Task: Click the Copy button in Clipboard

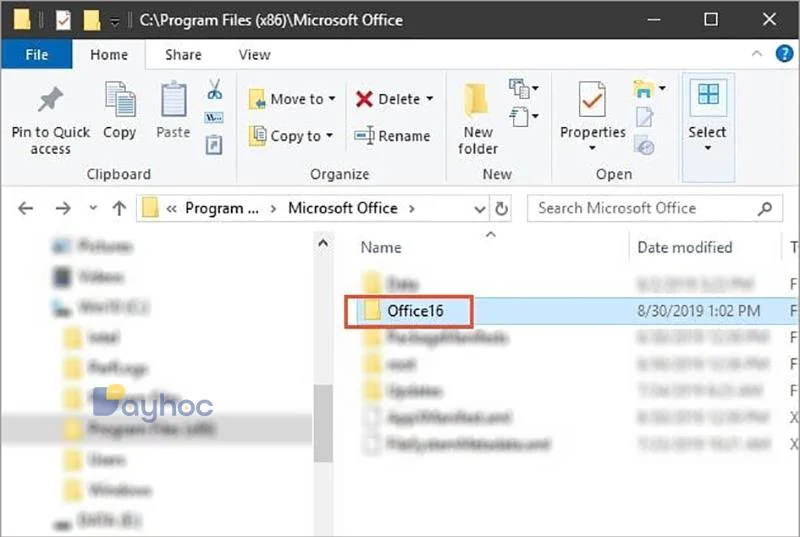Action: (x=120, y=111)
